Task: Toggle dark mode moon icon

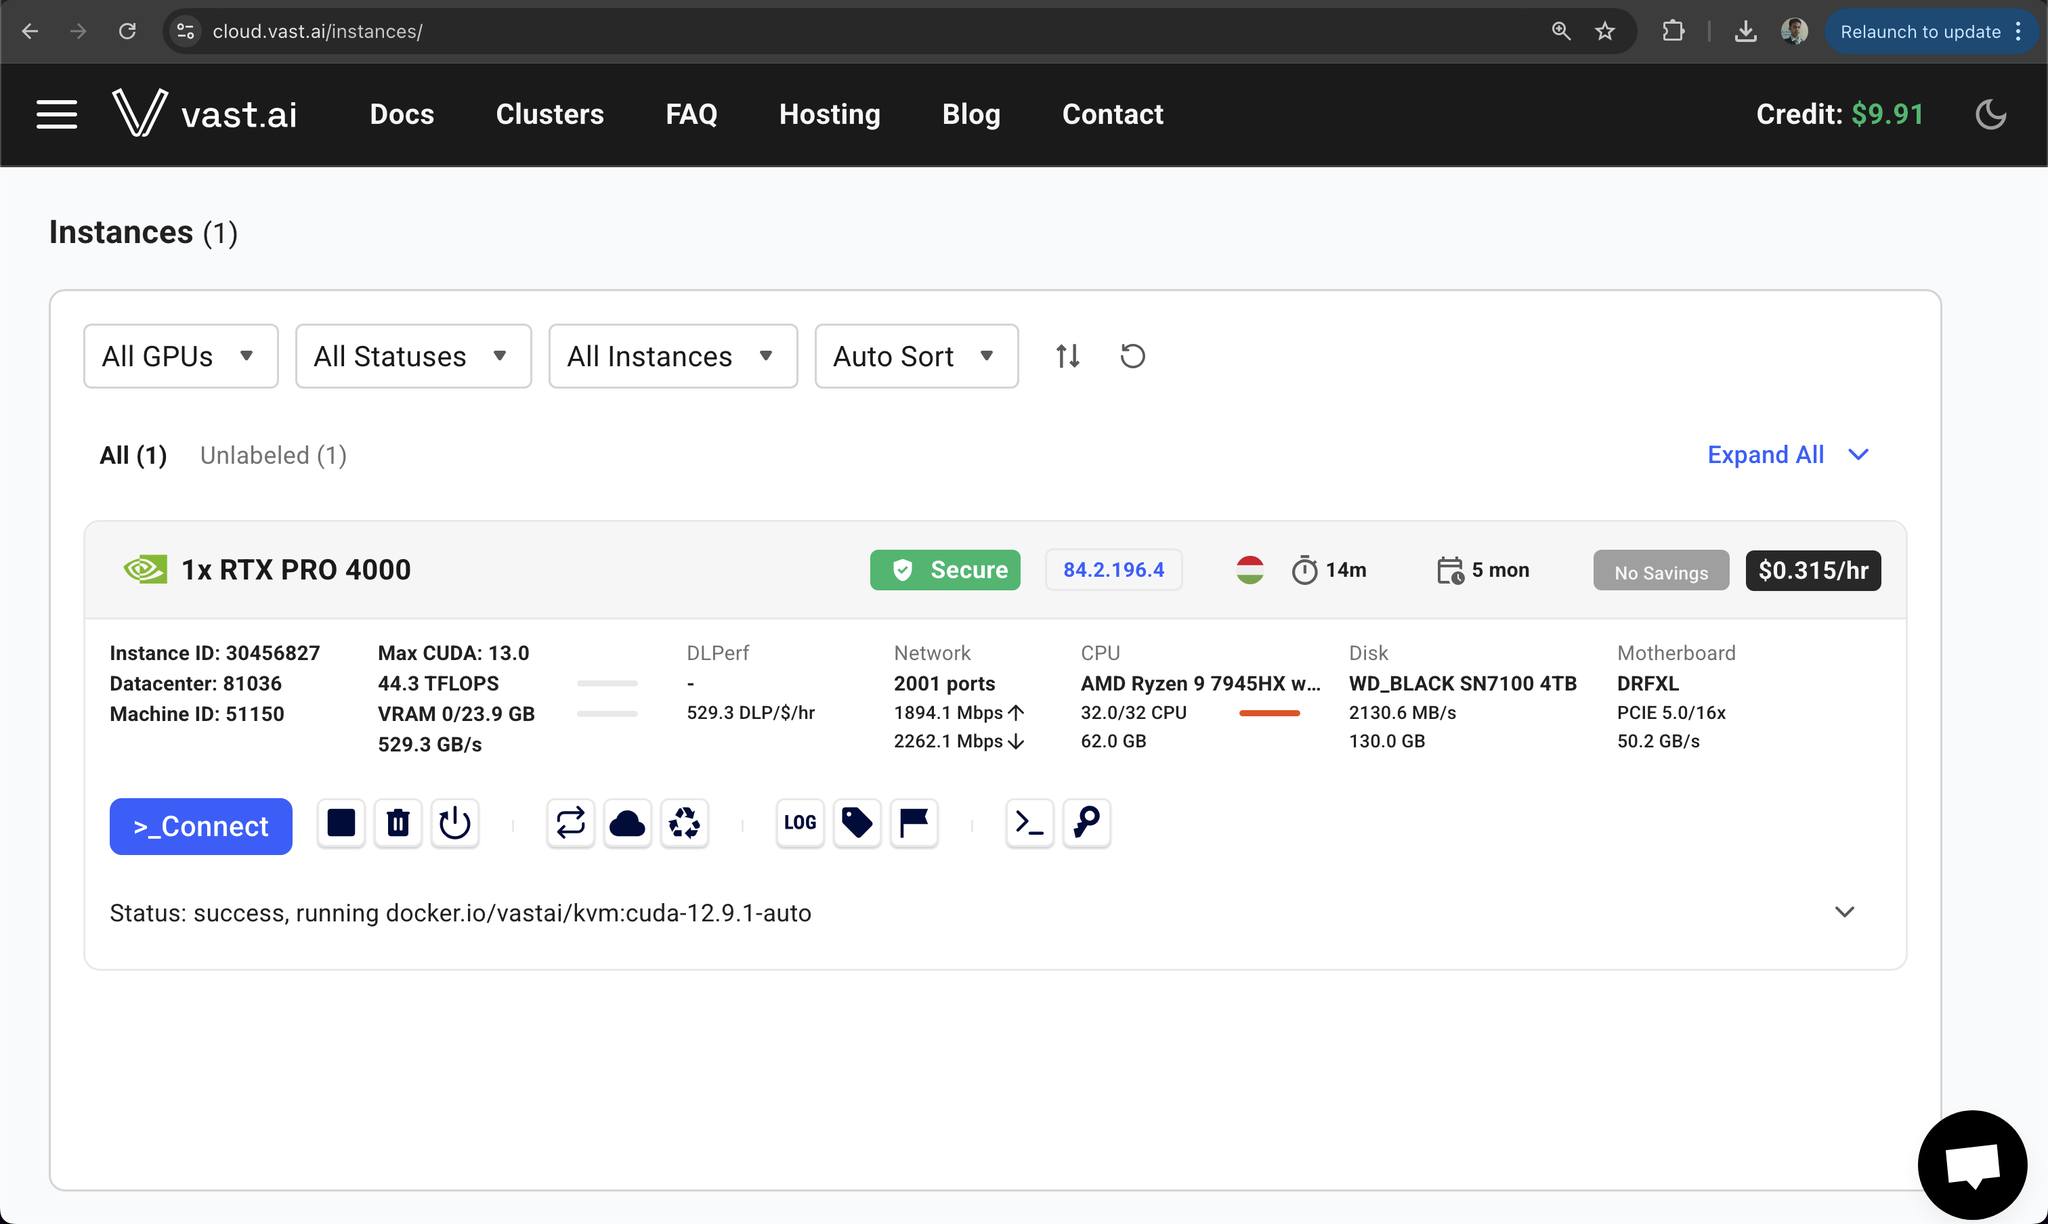Action: coord(1991,114)
